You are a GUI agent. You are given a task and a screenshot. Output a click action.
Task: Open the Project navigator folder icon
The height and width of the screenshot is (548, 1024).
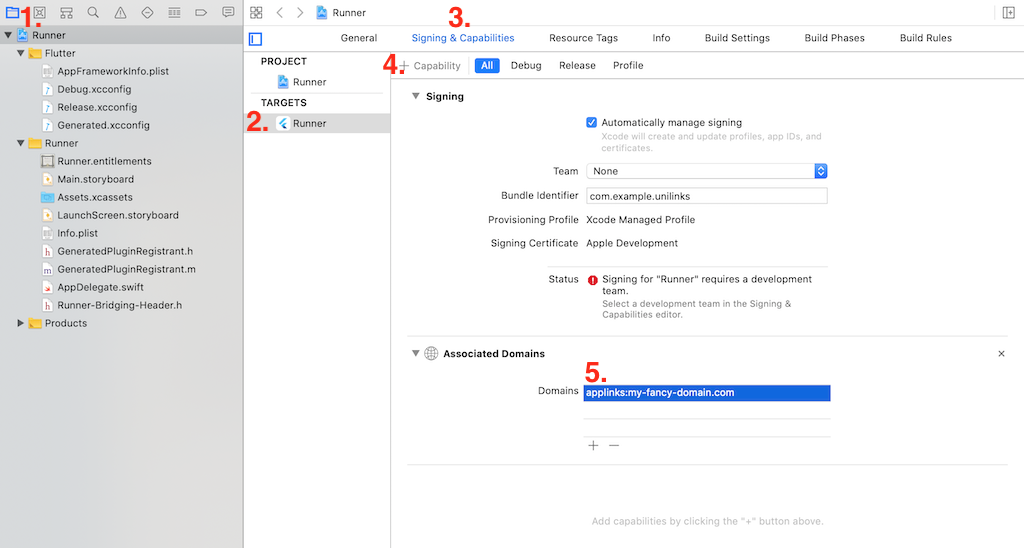pos(12,12)
